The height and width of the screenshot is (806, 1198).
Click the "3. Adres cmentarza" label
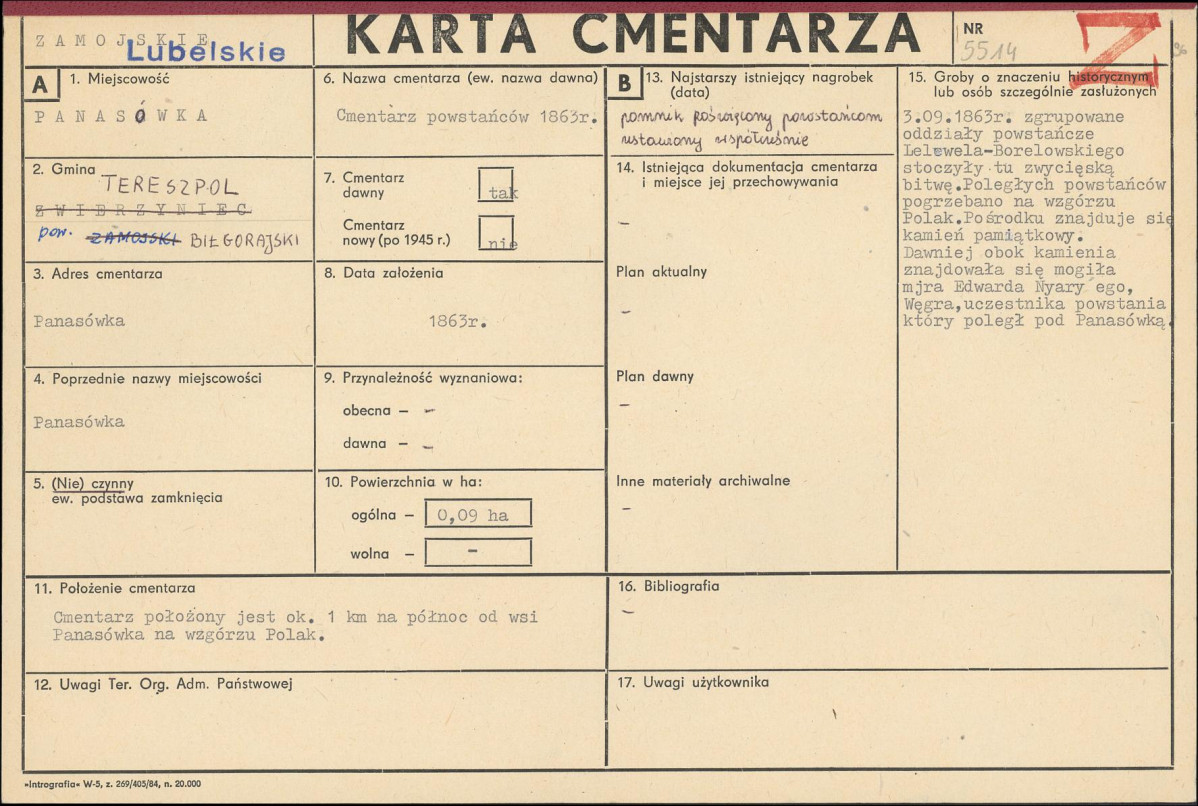[98, 274]
